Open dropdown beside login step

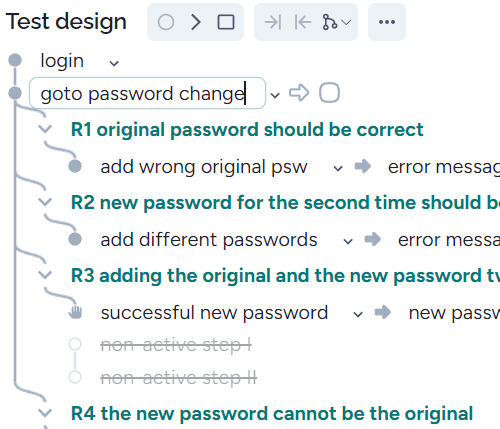coord(114,63)
